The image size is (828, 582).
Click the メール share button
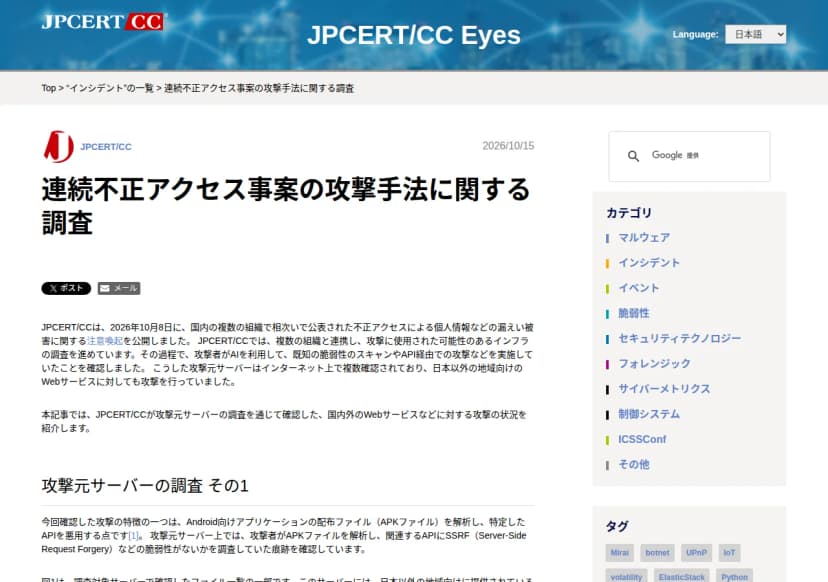click(119, 288)
